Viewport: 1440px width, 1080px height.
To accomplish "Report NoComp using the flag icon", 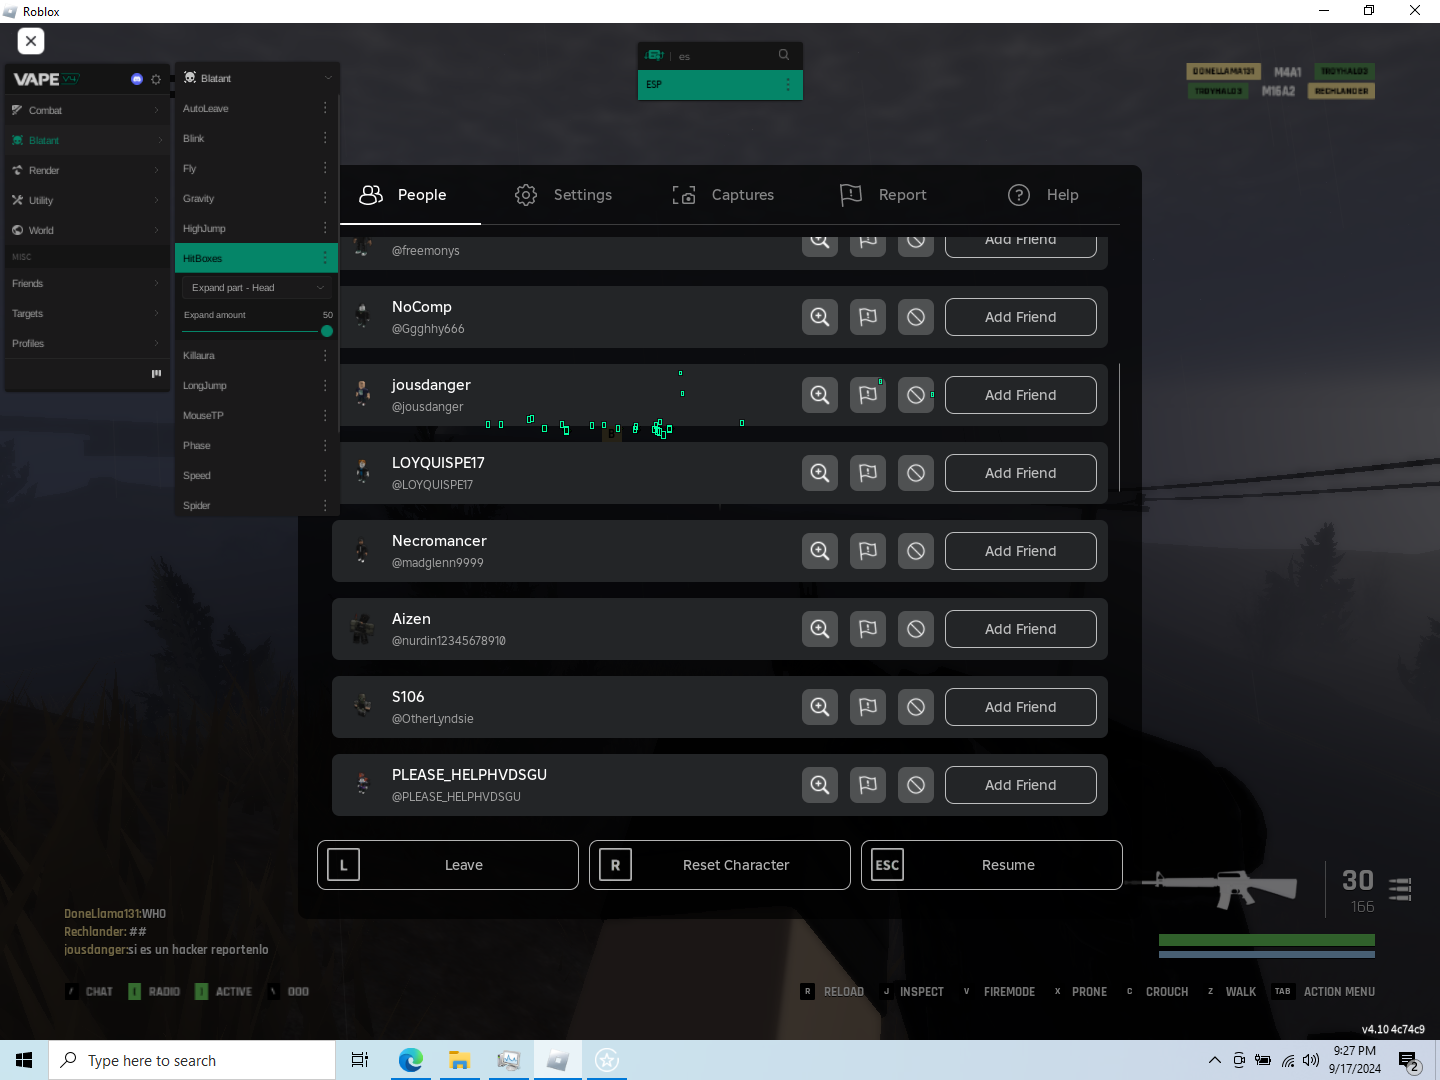I will click(868, 317).
